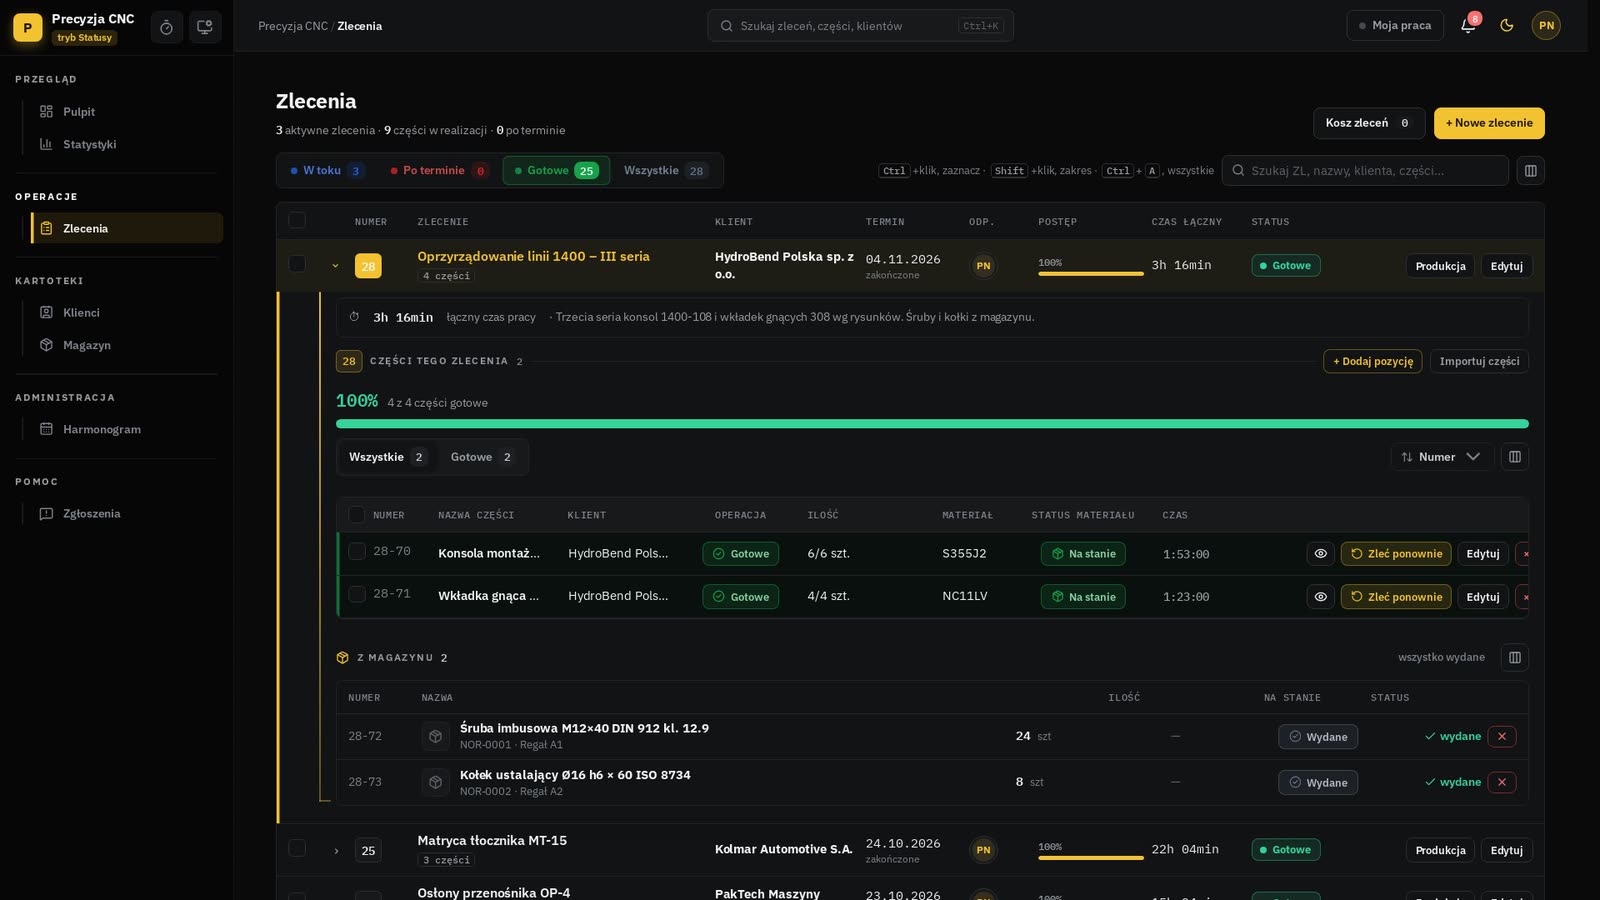Click the monitor icon beside the timer
This screenshot has height=900, width=1600.
pos(205,27)
